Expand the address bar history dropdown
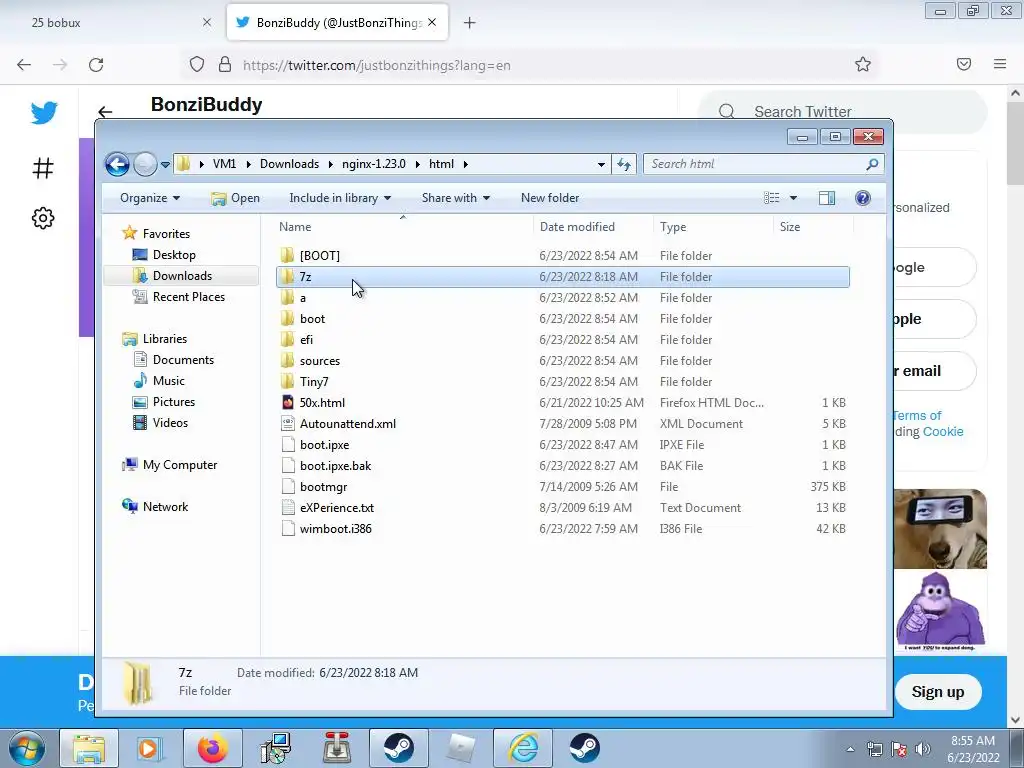This screenshot has height=768, width=1024. pyautogui.click(x=601, y=165)
